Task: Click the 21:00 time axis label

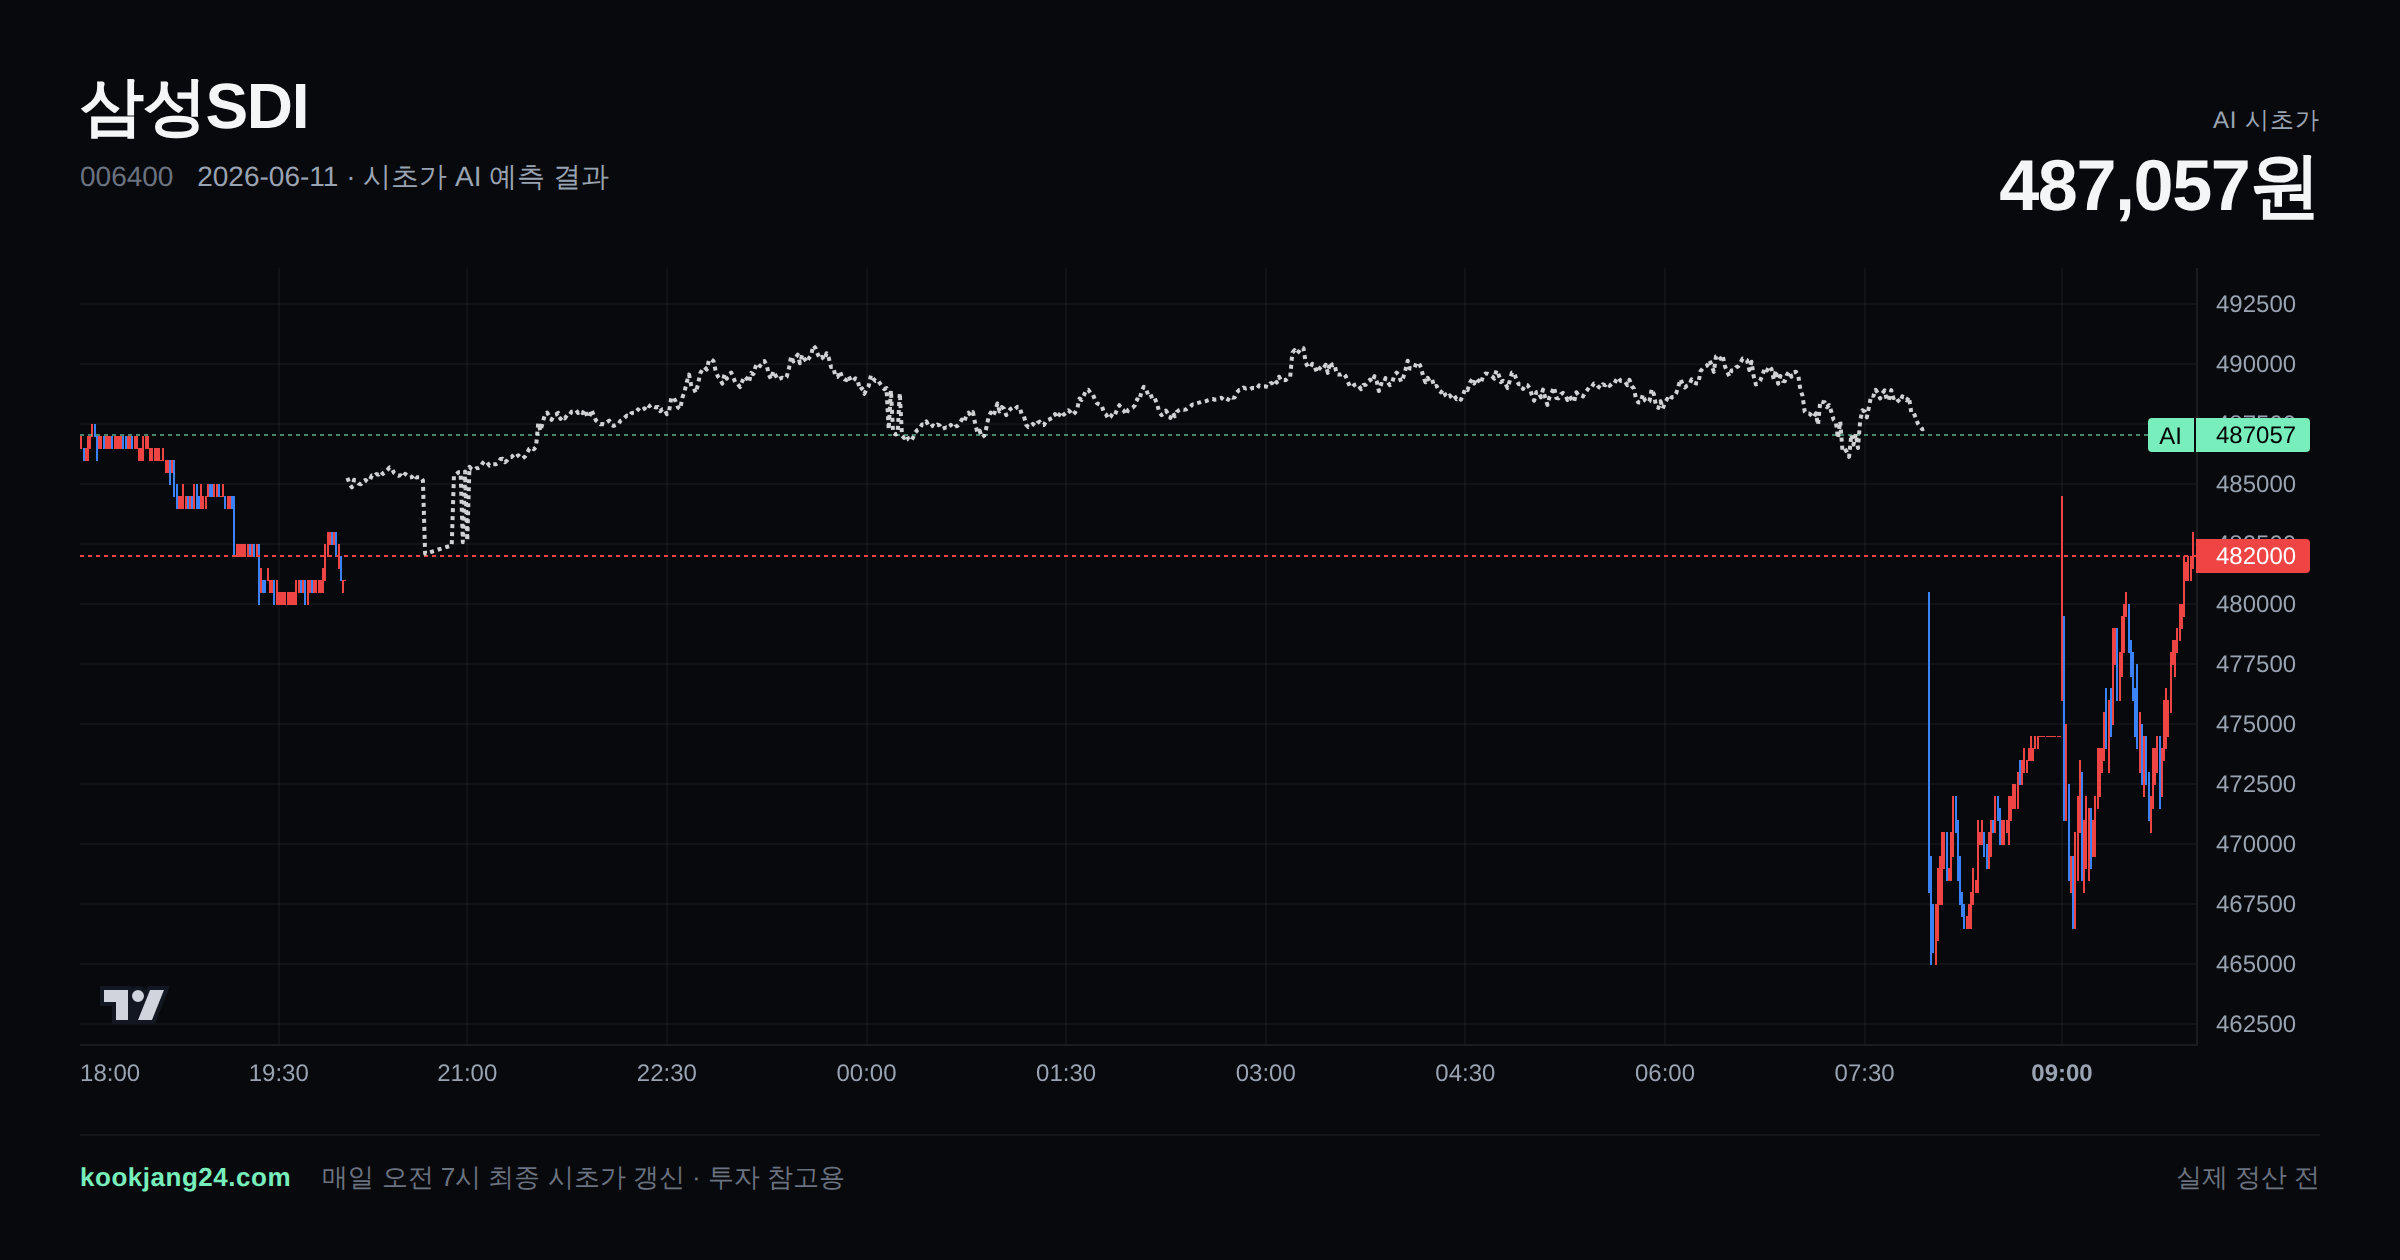Action: pos(467,1073)
